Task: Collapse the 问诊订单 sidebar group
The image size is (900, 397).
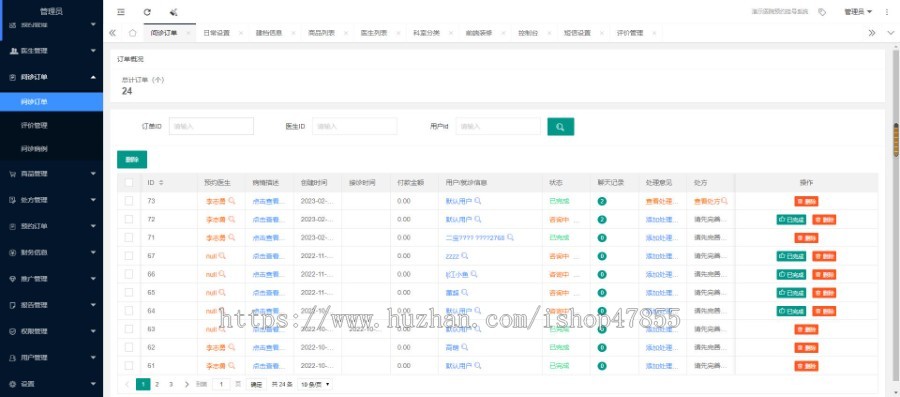Action: pyautogui.click(x=52, y=77)
